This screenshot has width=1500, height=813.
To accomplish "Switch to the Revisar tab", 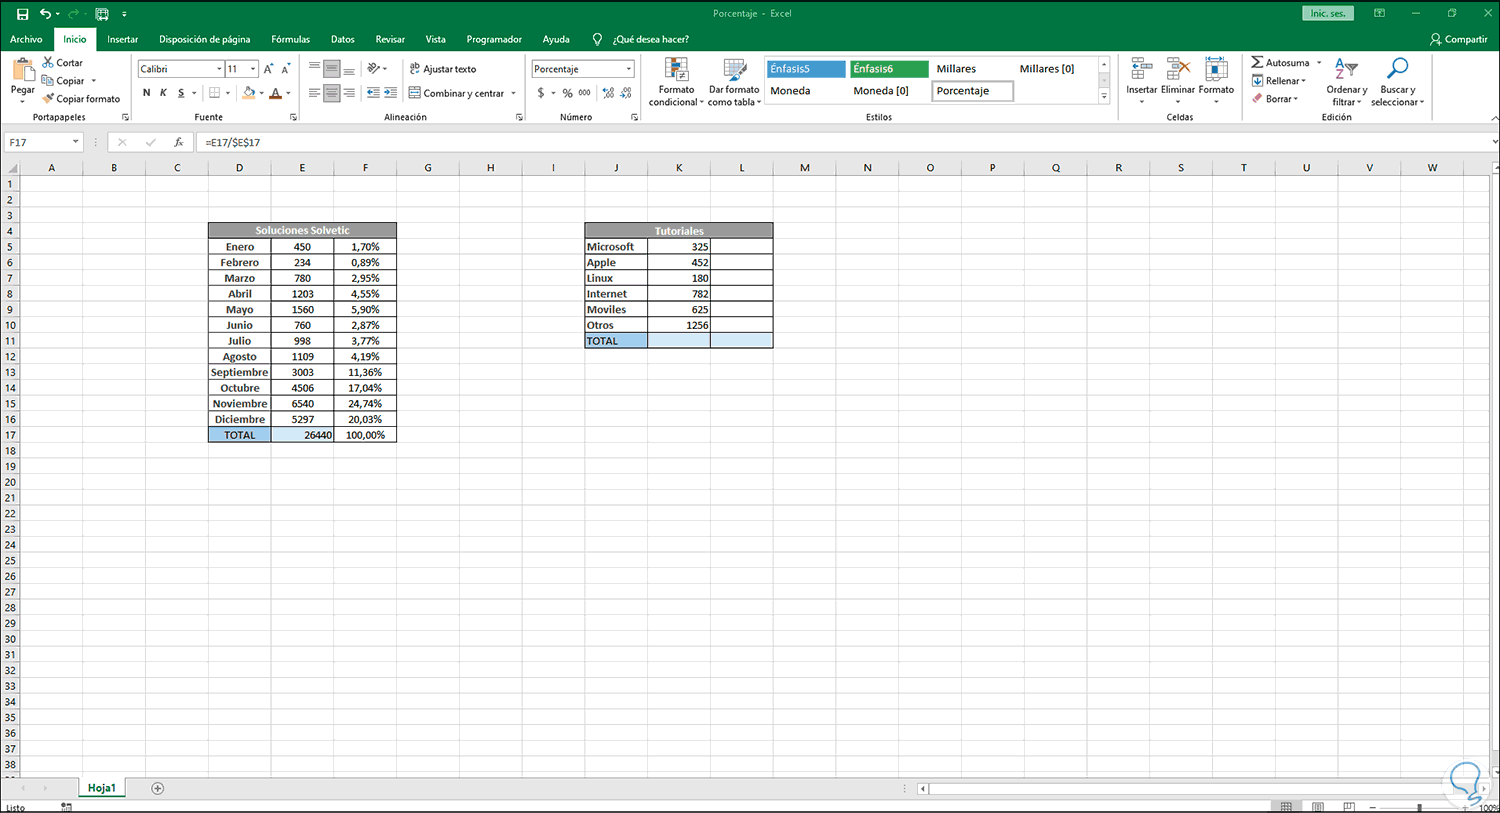I will [x=390, y=39].
